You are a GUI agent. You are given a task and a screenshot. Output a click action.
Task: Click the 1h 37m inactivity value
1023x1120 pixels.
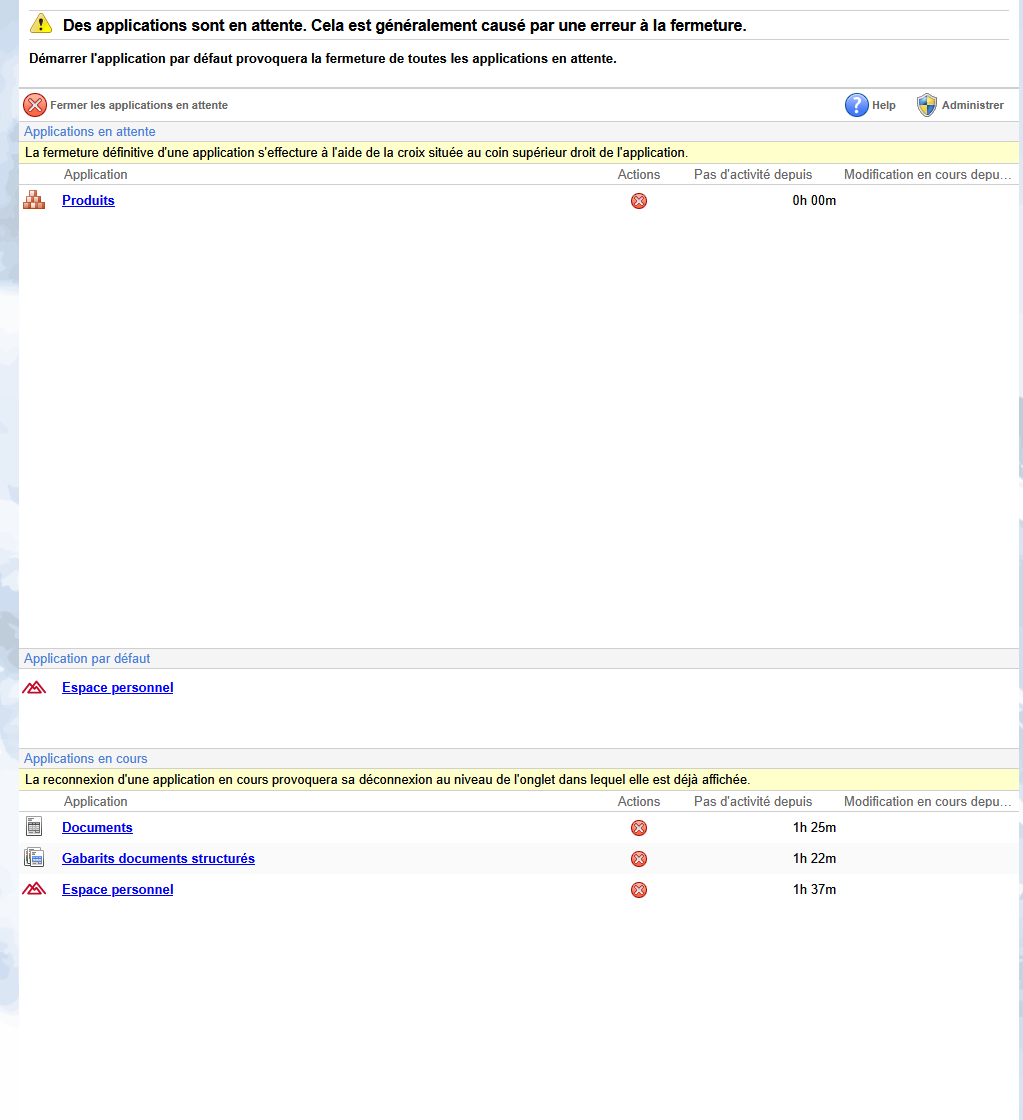pos(814,890)
